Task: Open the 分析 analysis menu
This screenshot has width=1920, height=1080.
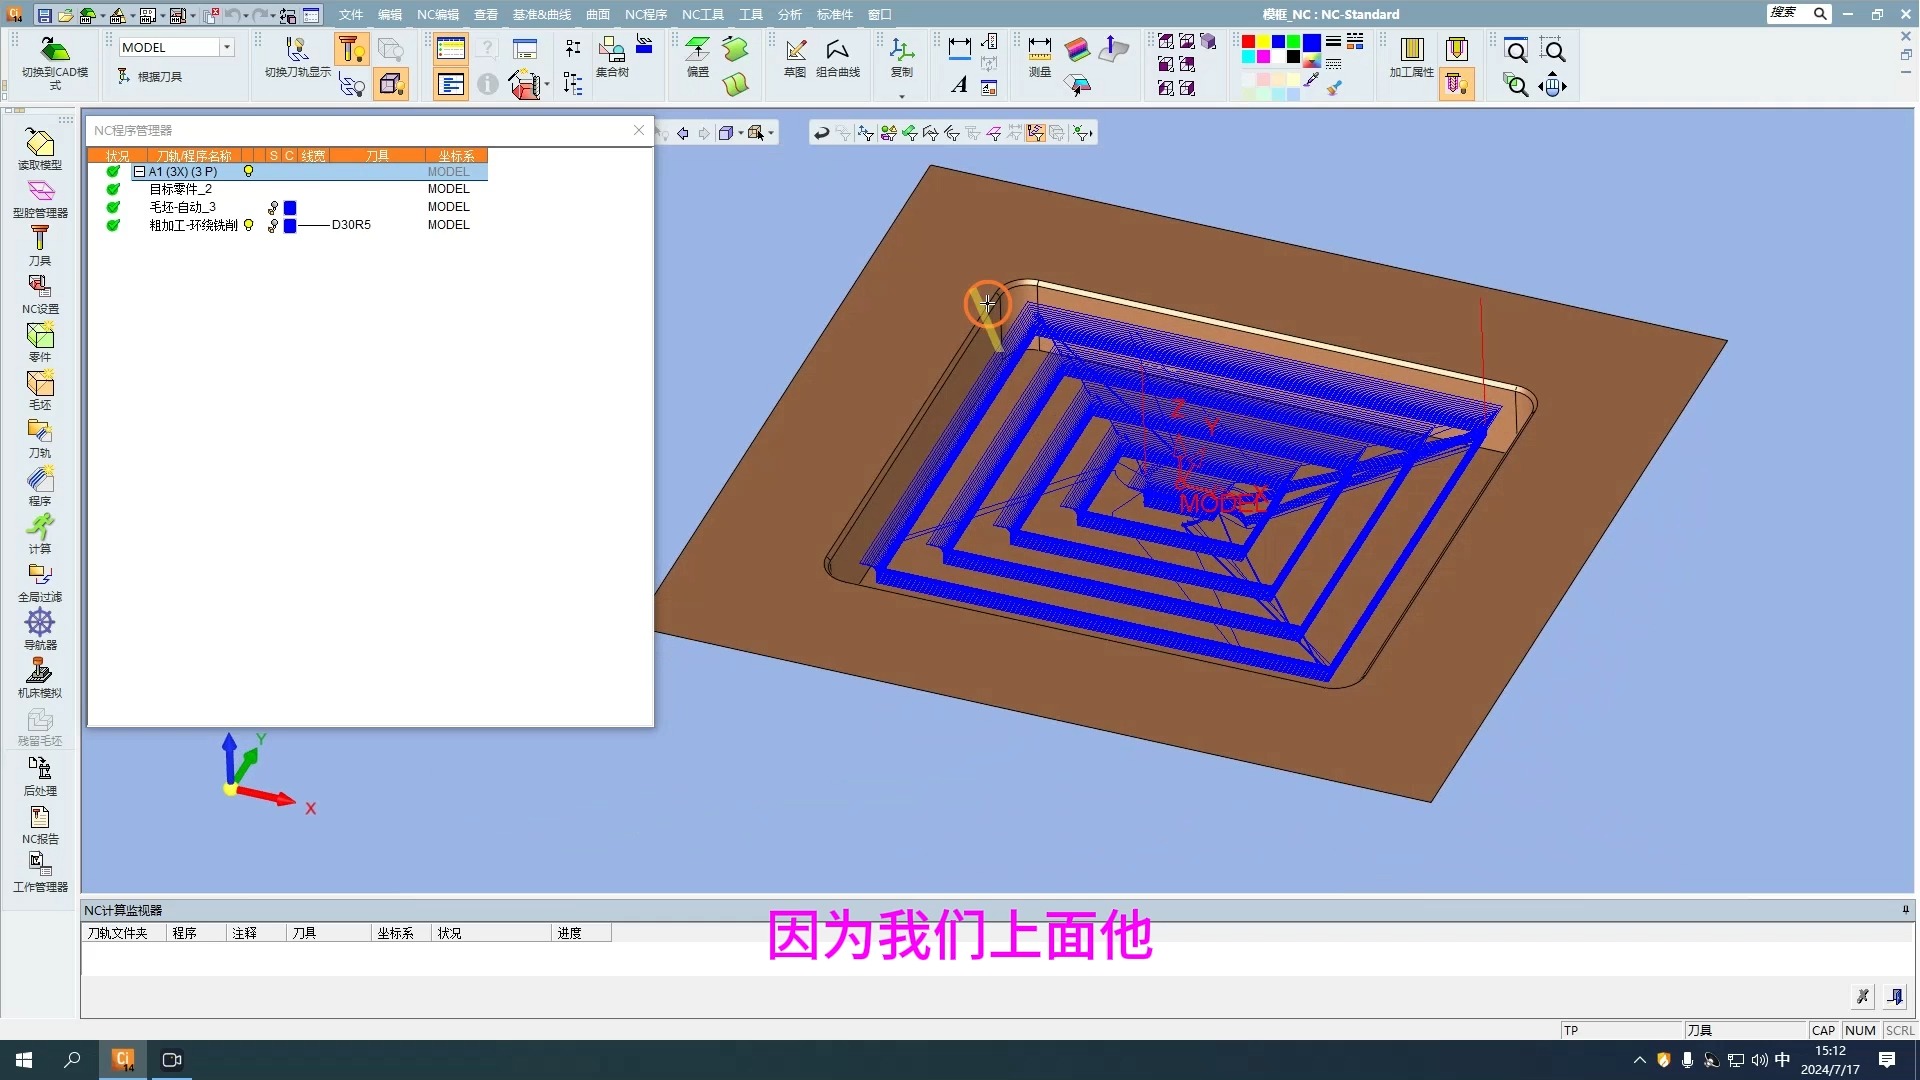Action: [789, 14]
